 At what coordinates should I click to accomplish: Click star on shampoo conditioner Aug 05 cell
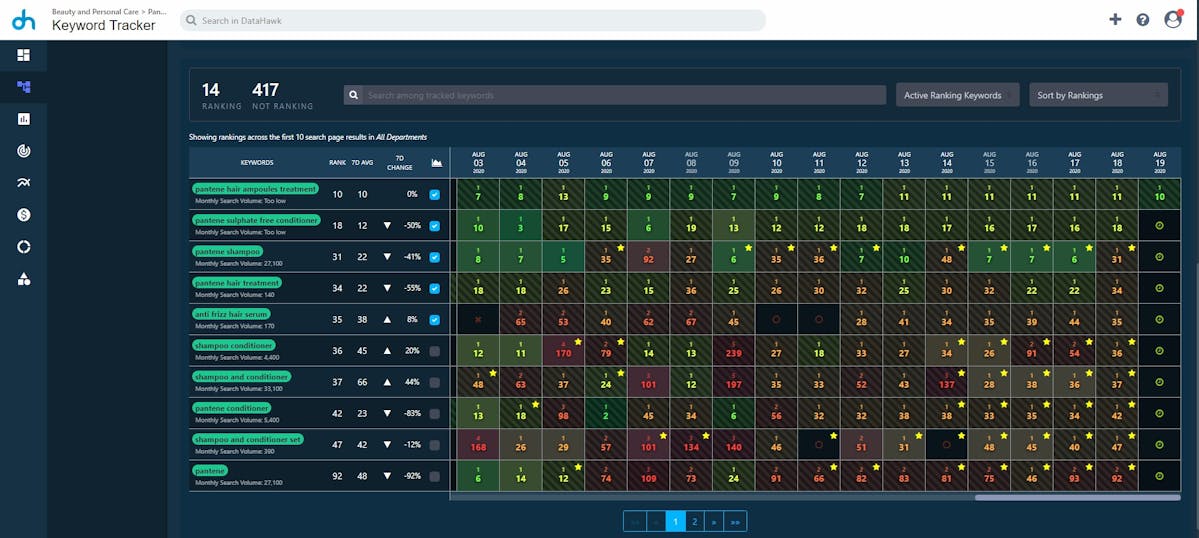(x=577, y=342)
